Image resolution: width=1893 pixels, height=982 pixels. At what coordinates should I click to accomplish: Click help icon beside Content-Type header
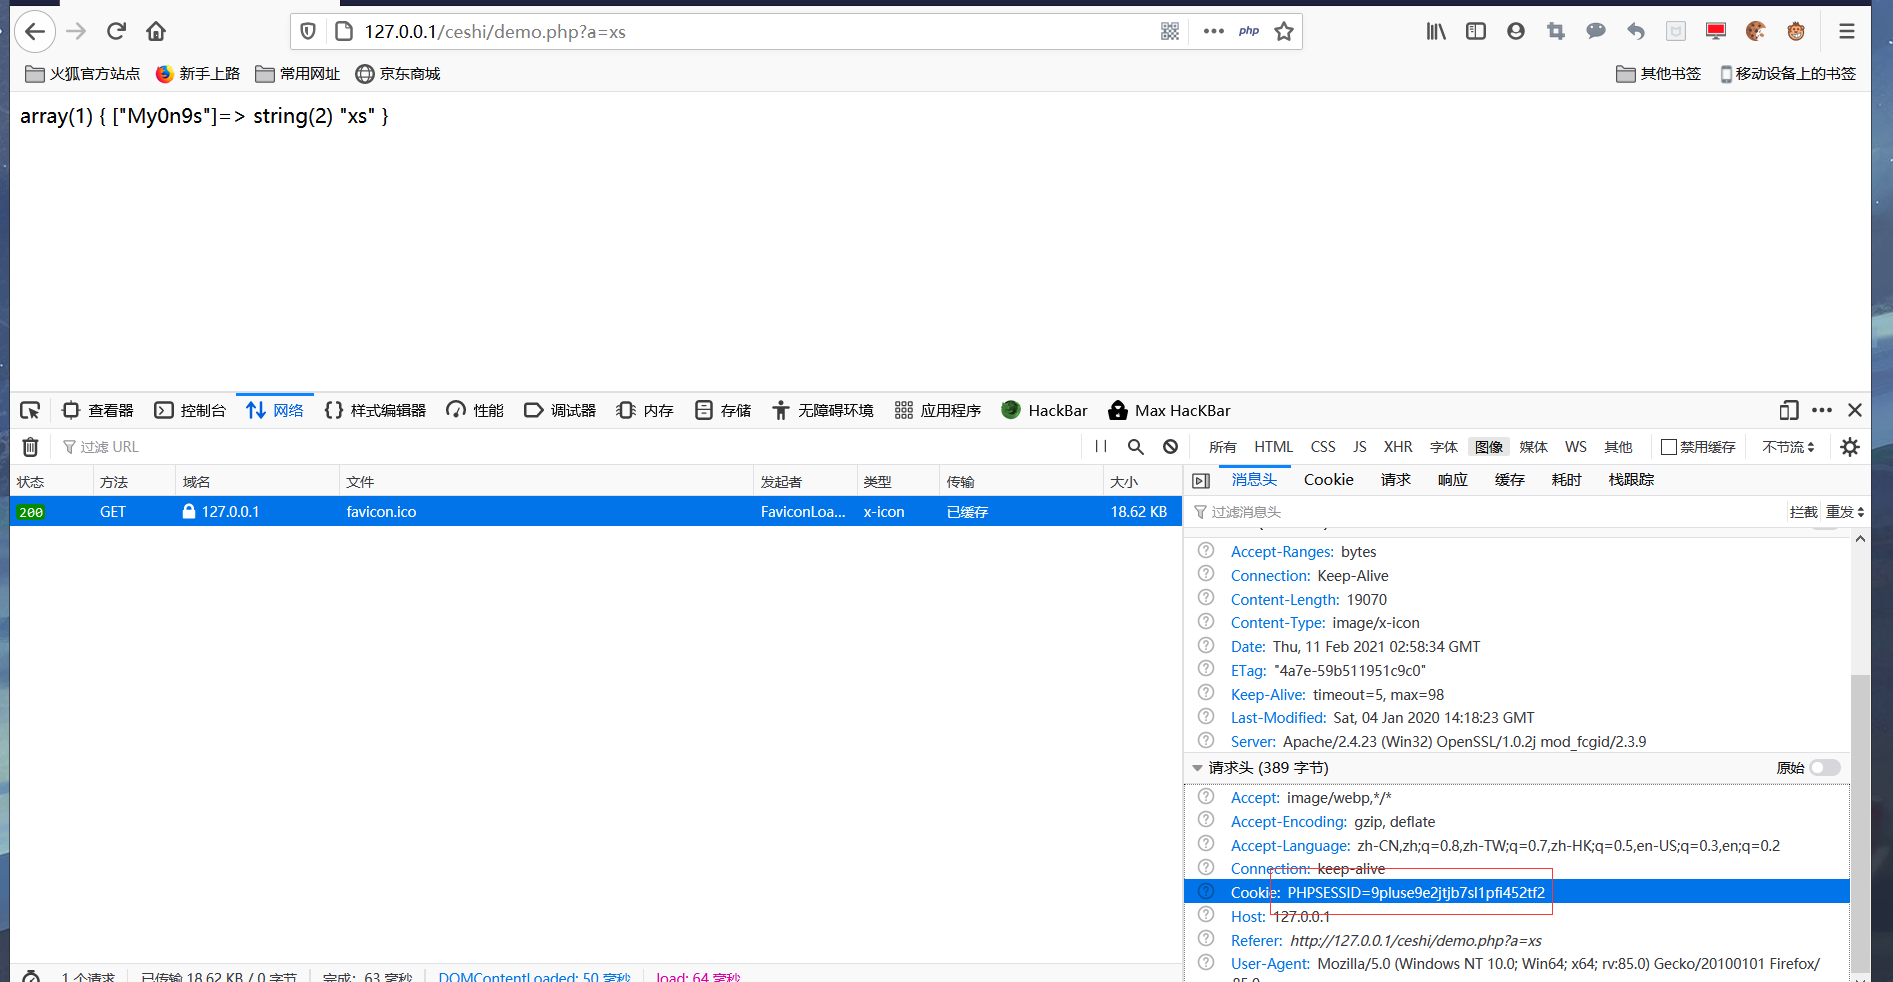point(1206,622)
